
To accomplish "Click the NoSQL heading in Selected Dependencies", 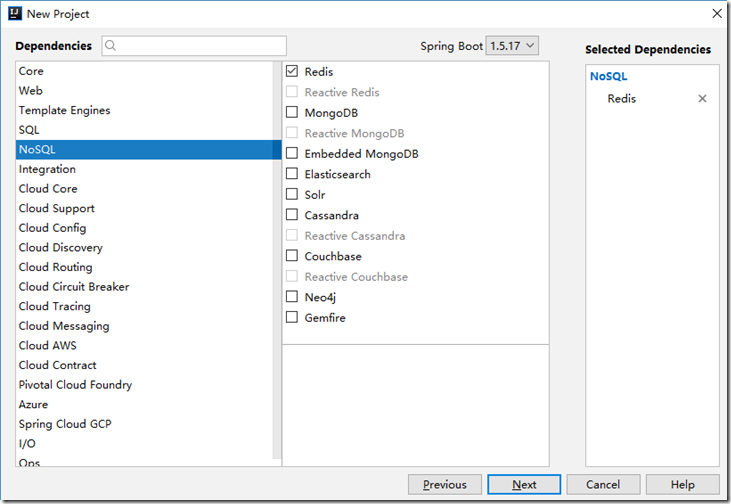I will [608, 76].
